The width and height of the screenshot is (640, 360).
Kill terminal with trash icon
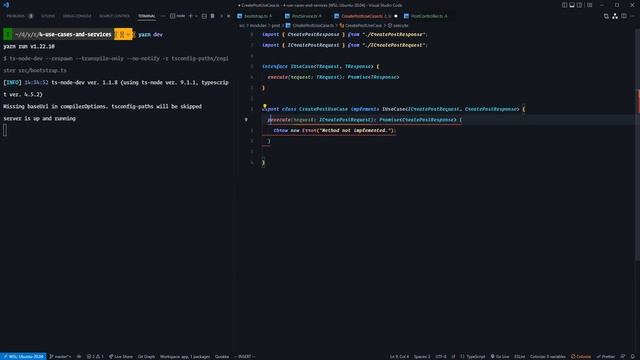[212, 16]
